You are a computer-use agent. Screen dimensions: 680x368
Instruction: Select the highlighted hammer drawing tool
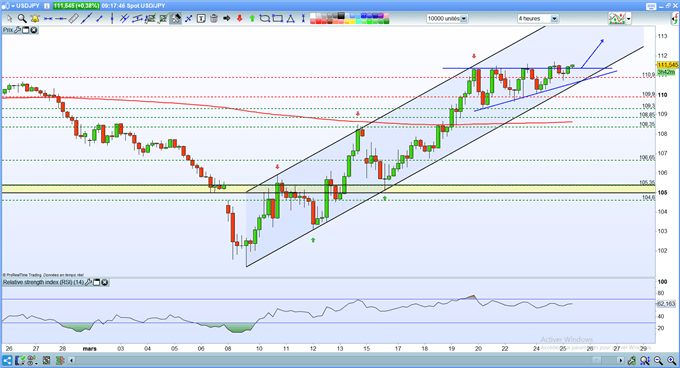click(175, 19)
